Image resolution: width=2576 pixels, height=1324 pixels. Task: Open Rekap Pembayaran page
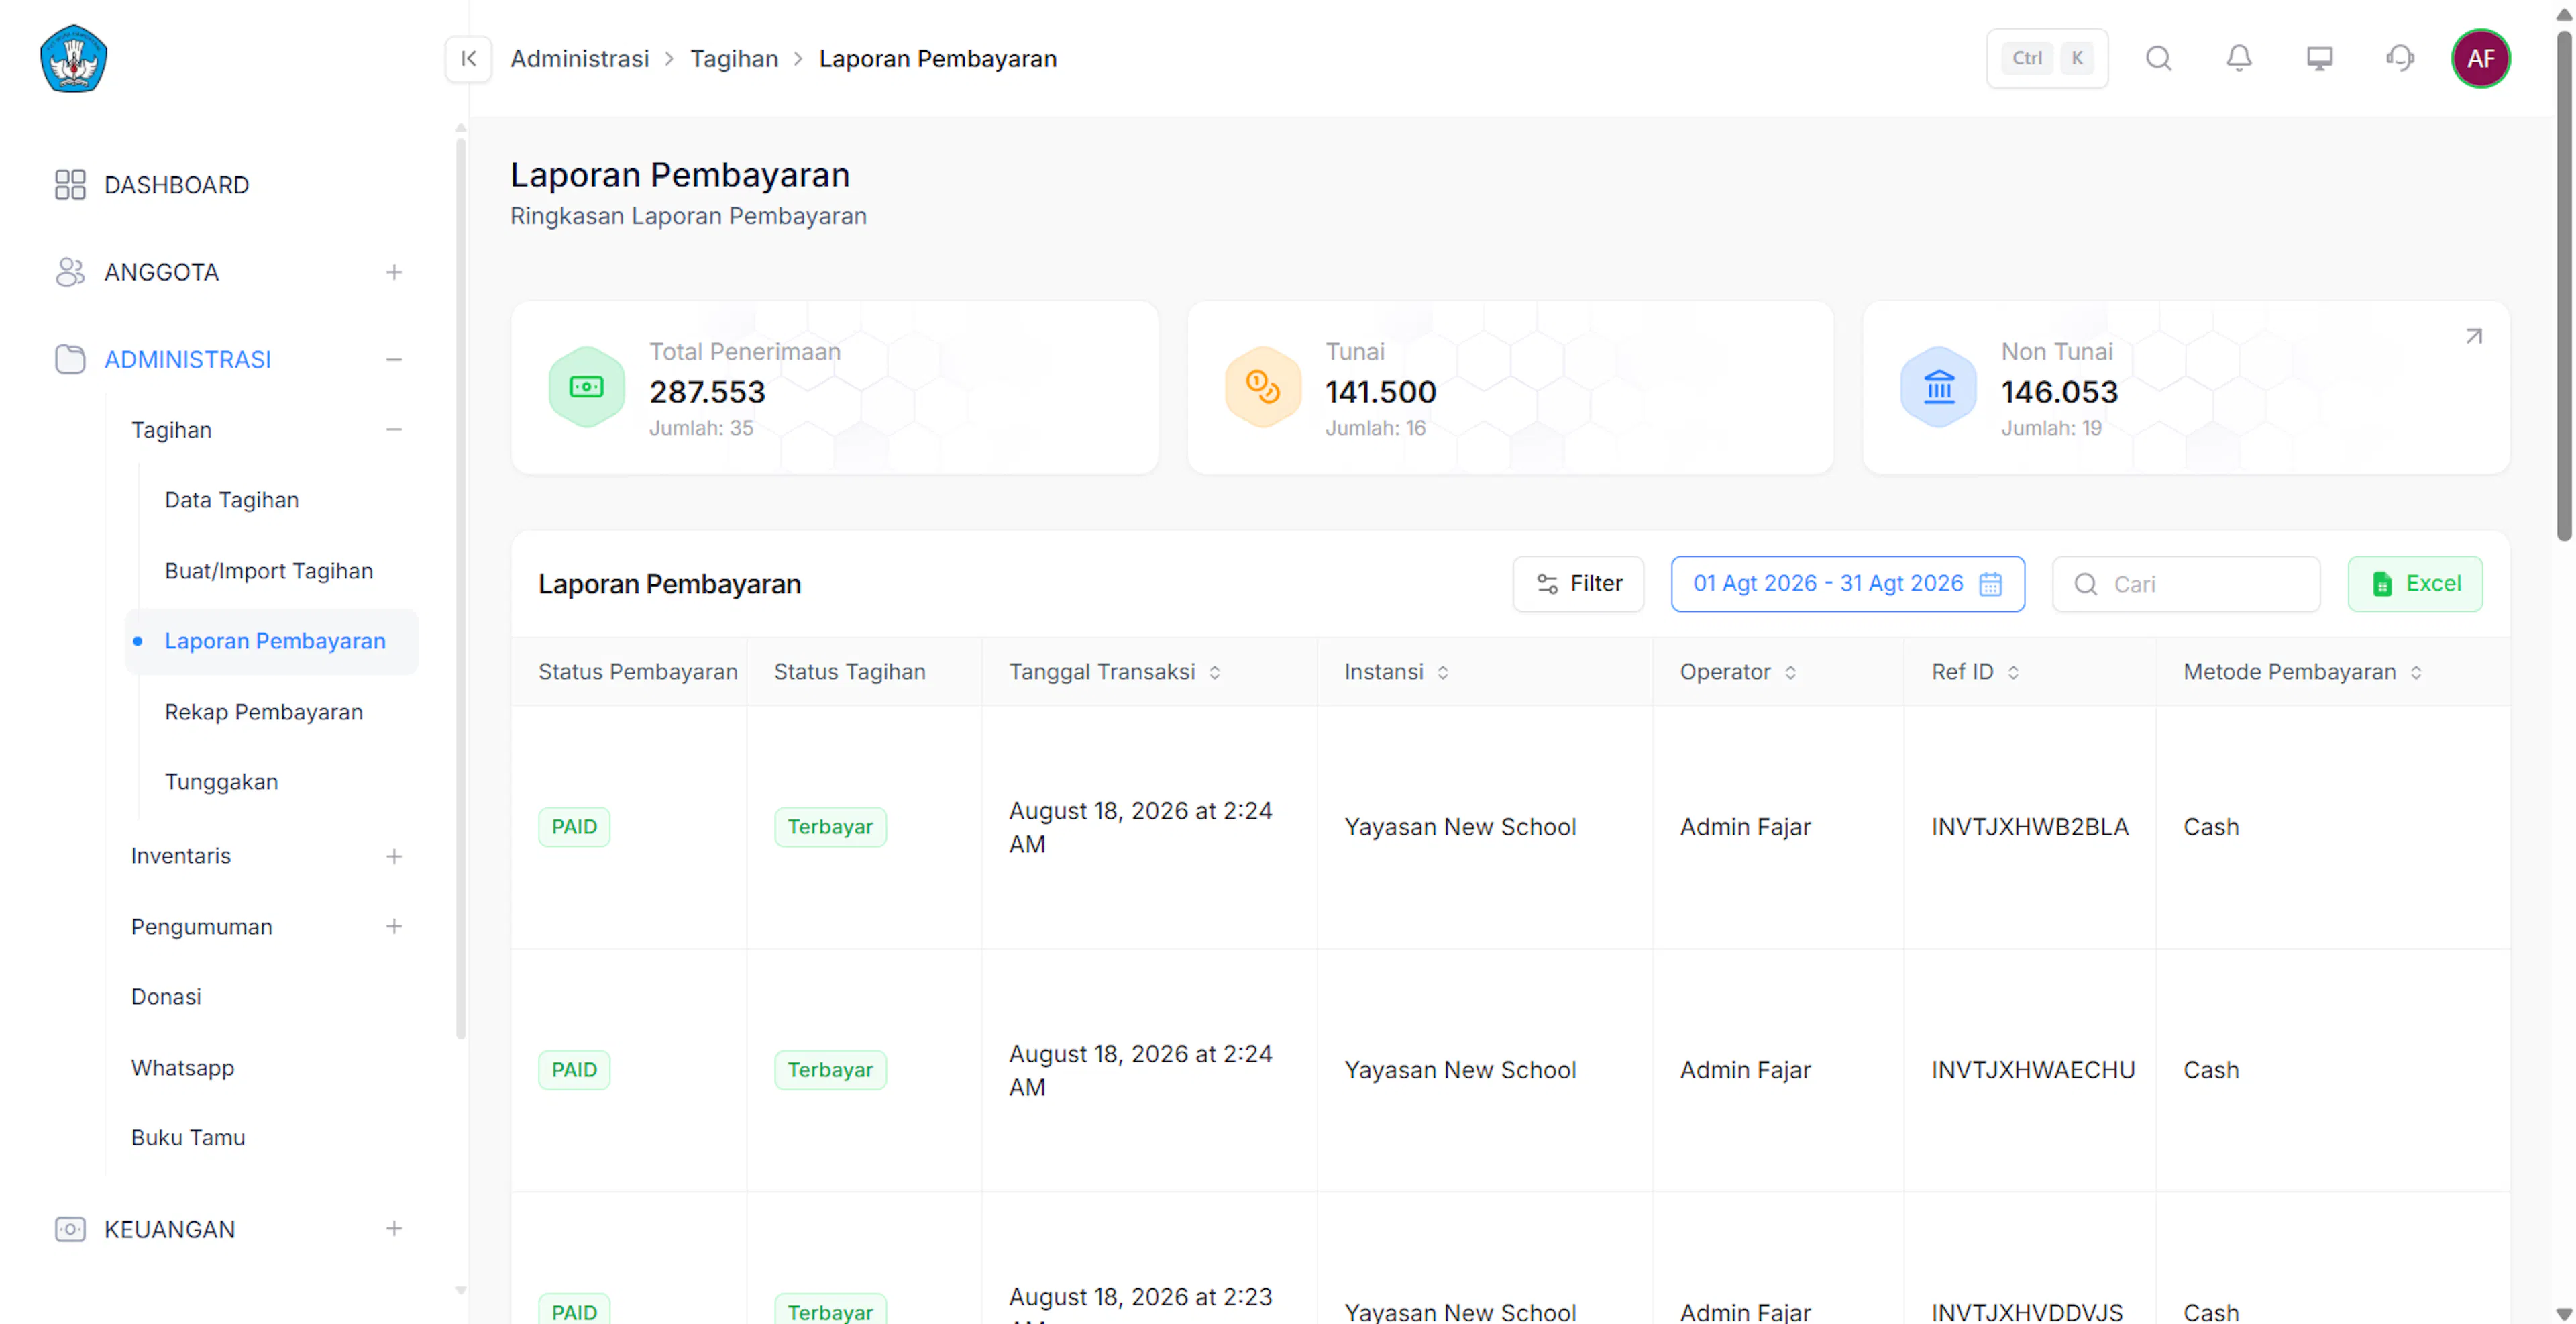(264, 712)
